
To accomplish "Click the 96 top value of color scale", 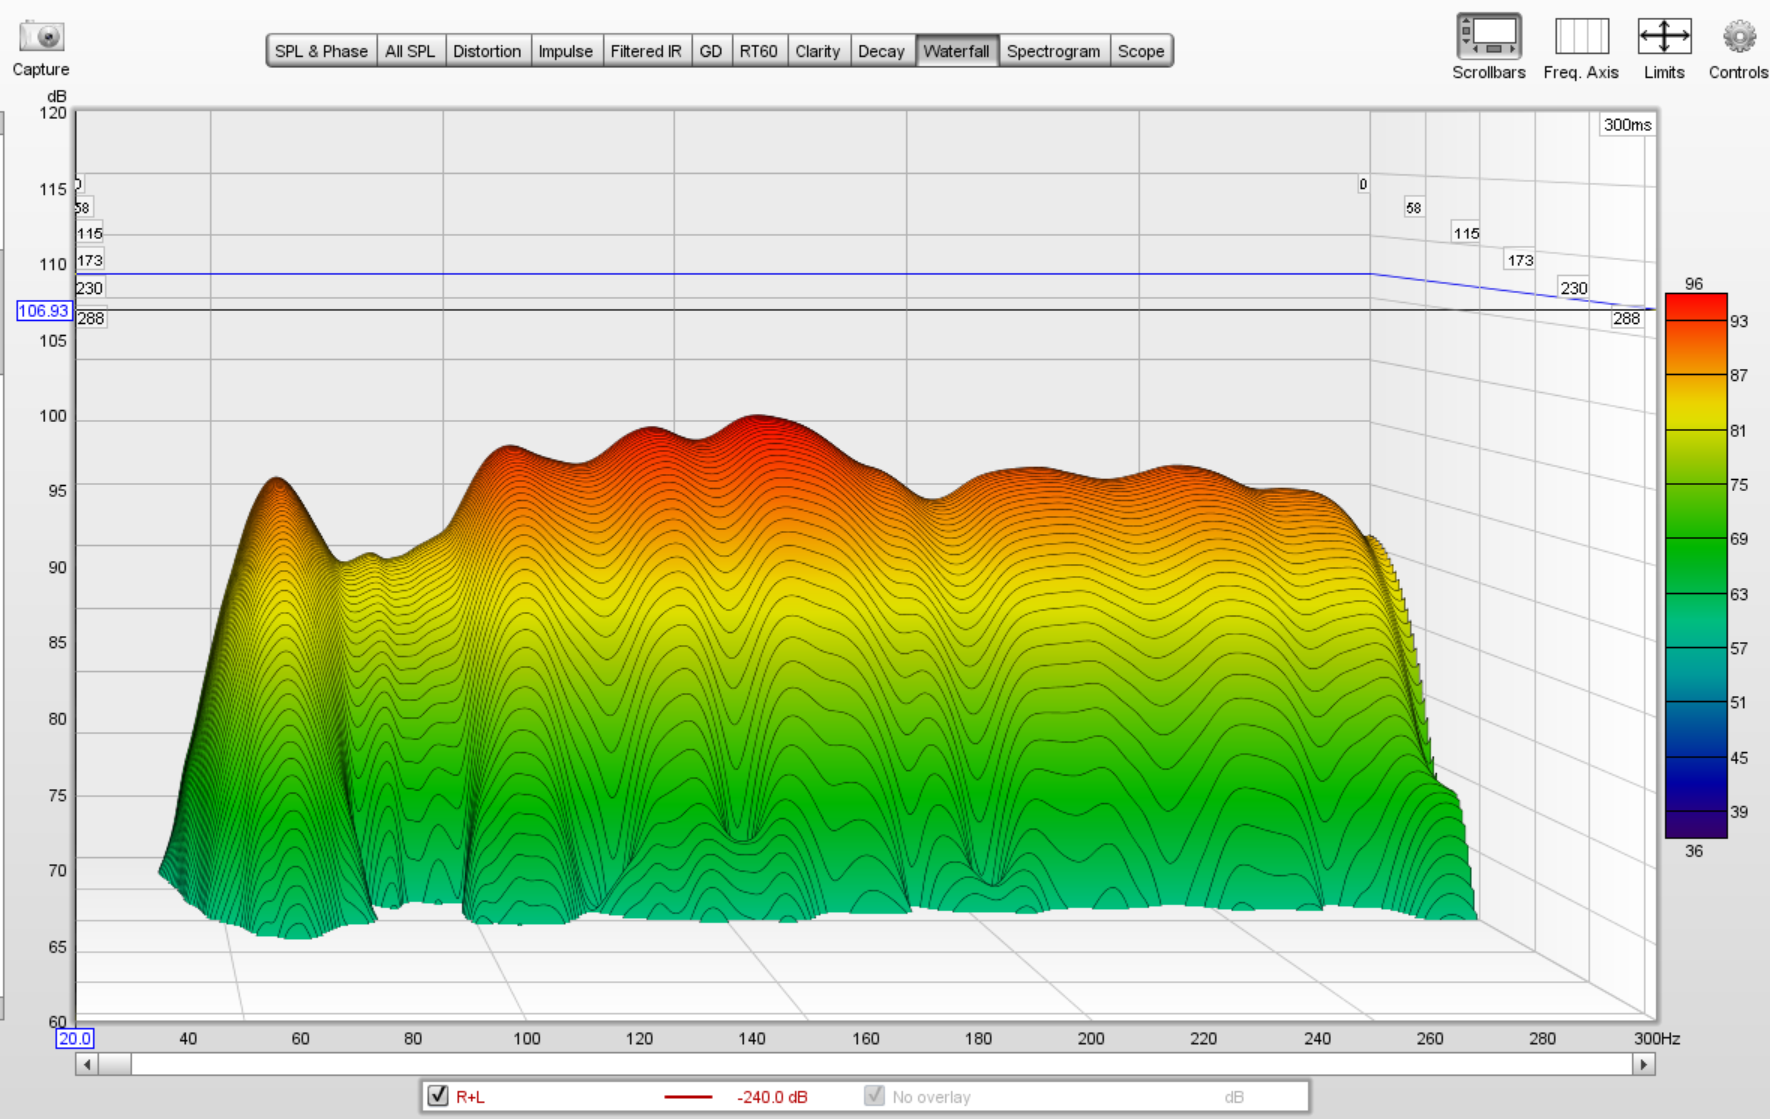I will click(x=1693, y=284).
